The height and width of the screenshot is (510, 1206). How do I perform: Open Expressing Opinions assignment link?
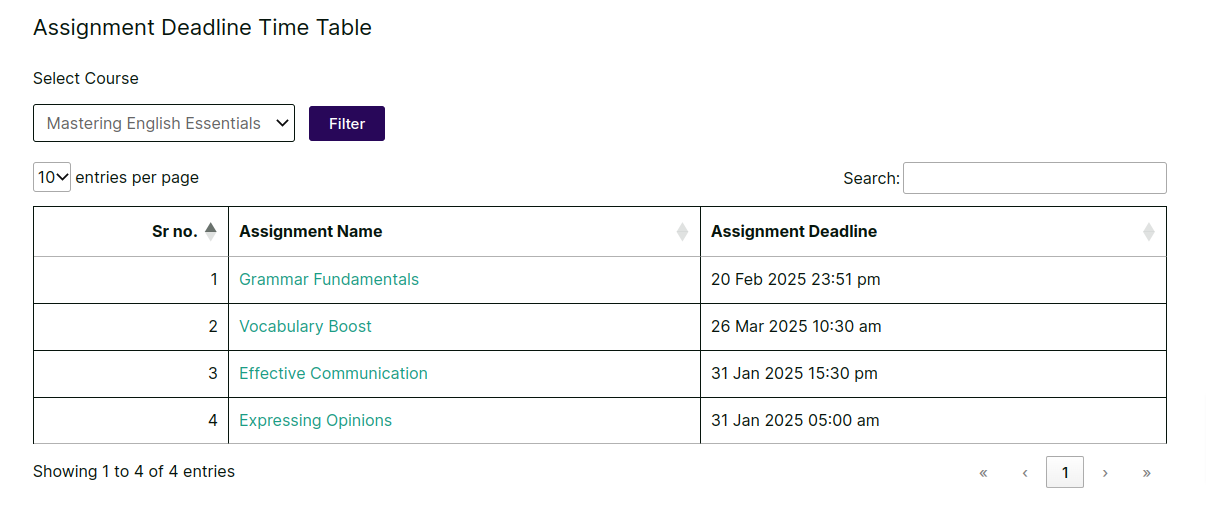tap(315, 421)
